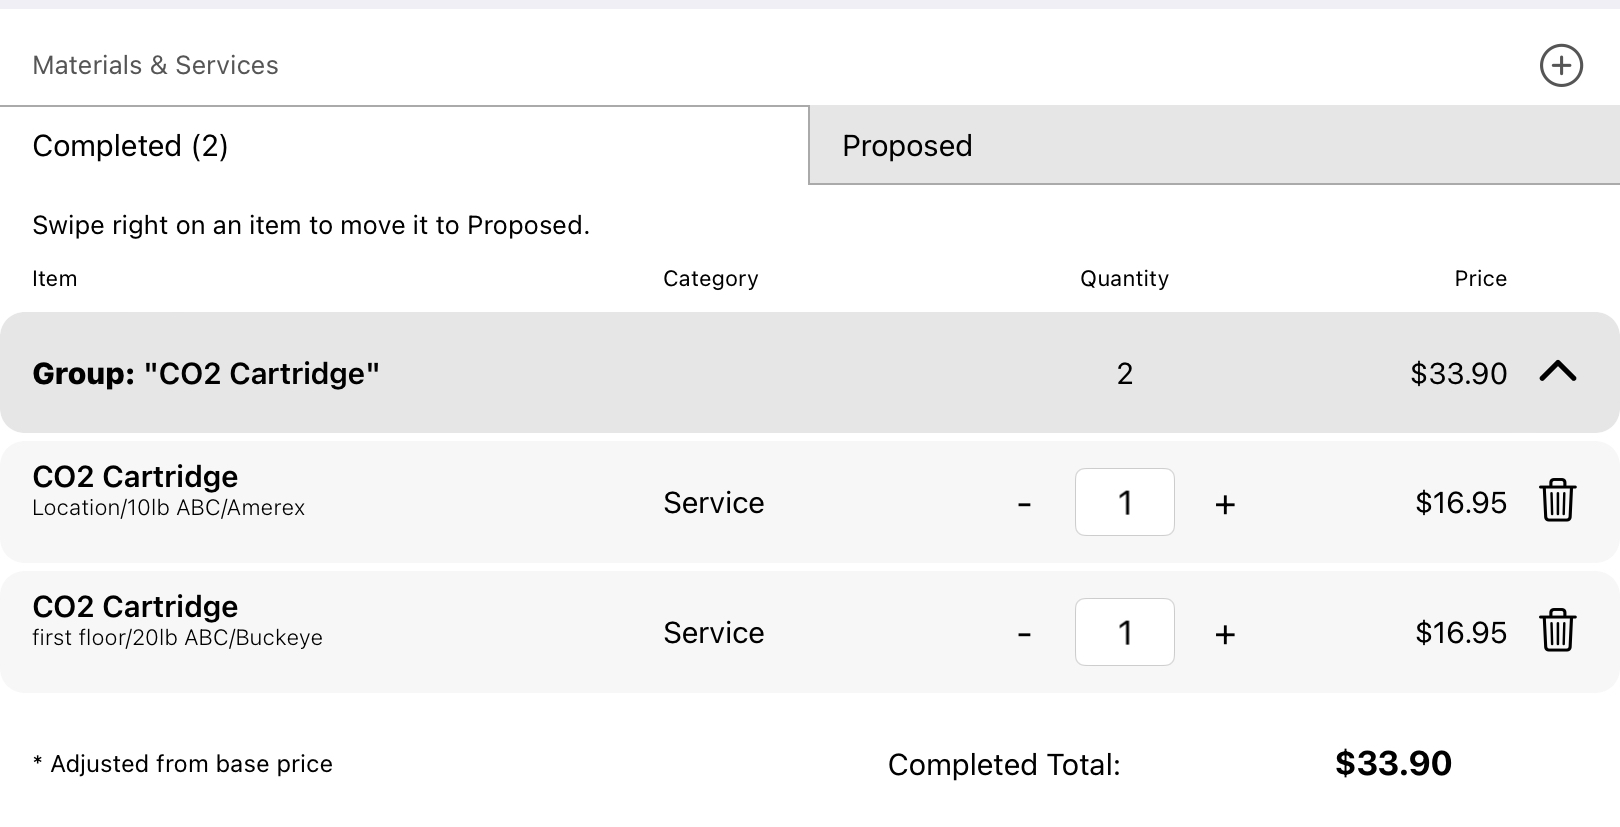Add a new material or service
1620x827 pixels.
click(x=1560, y=66)
